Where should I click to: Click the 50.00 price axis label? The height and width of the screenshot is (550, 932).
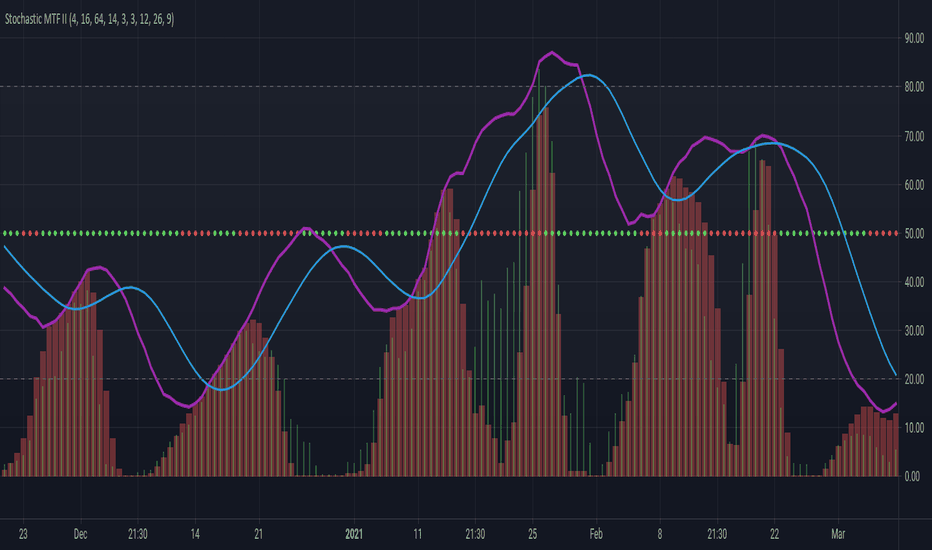(914, 234)
